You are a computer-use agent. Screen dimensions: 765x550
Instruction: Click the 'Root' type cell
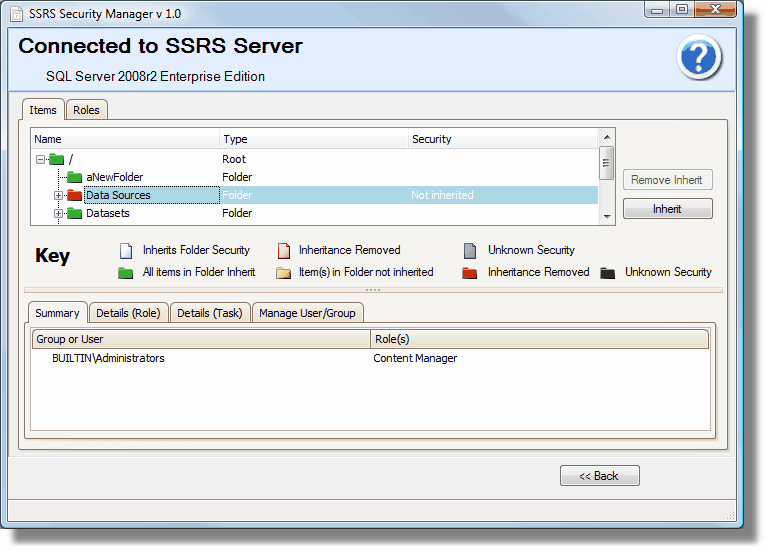point(234,159)
